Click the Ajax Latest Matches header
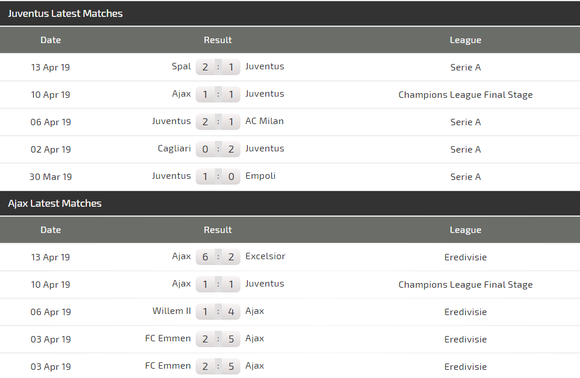 click(x=55, y=203)
